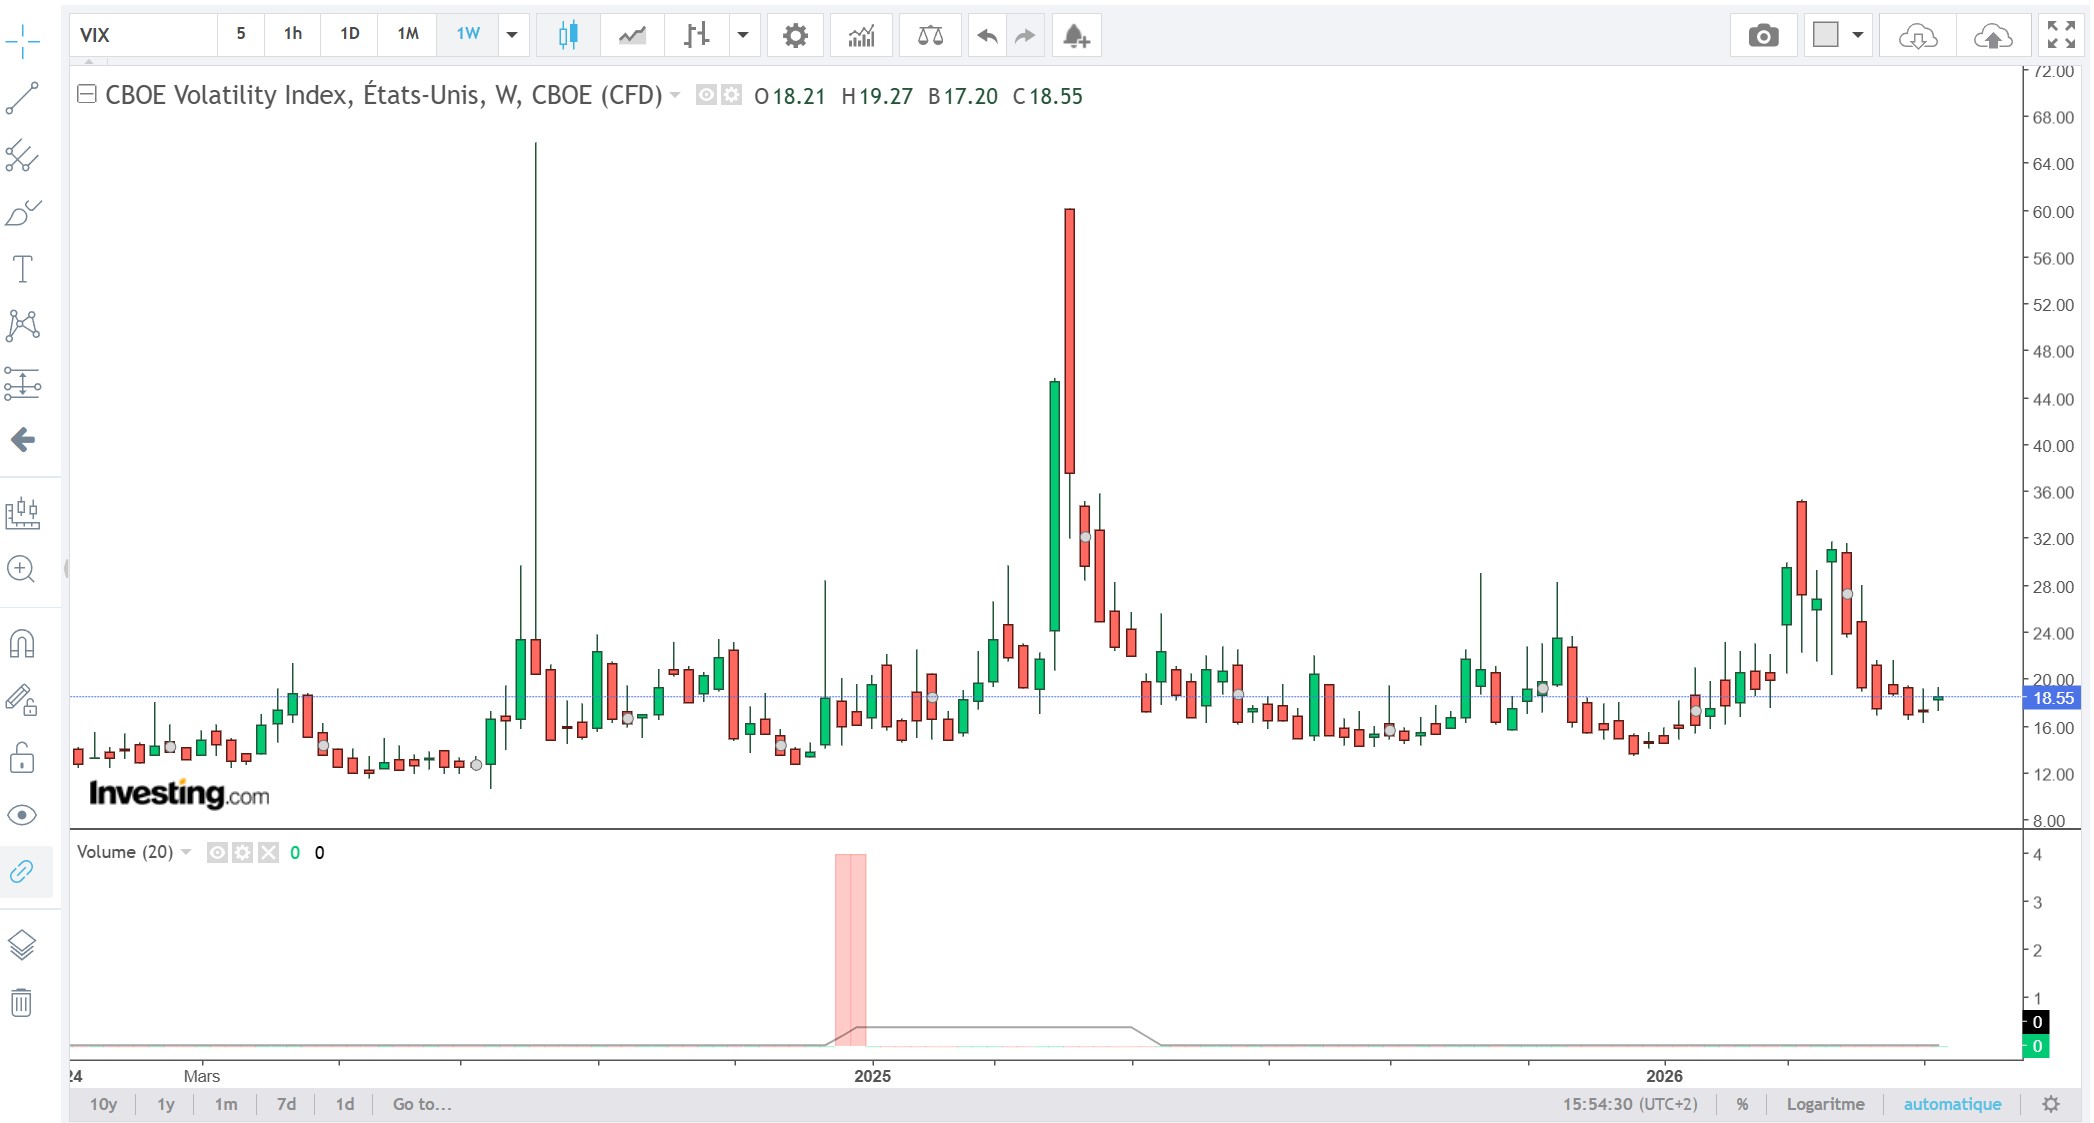Expand the time interval dropdown arrow
This screenshot has width=2094, height=1123.
512,35
